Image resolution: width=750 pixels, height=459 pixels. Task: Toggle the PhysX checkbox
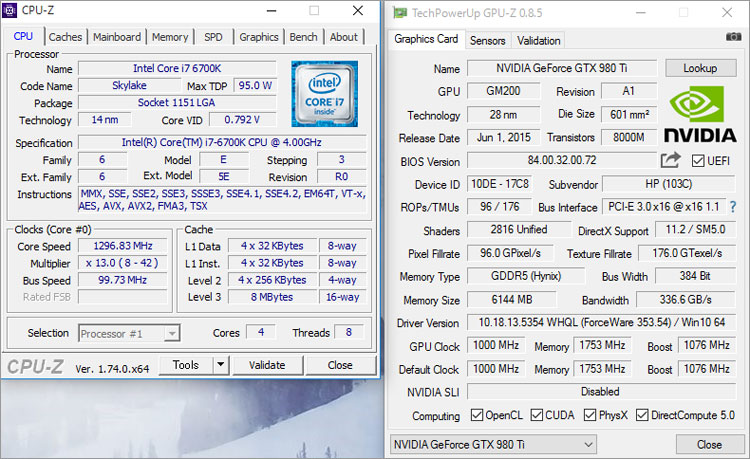pos(591,415)
